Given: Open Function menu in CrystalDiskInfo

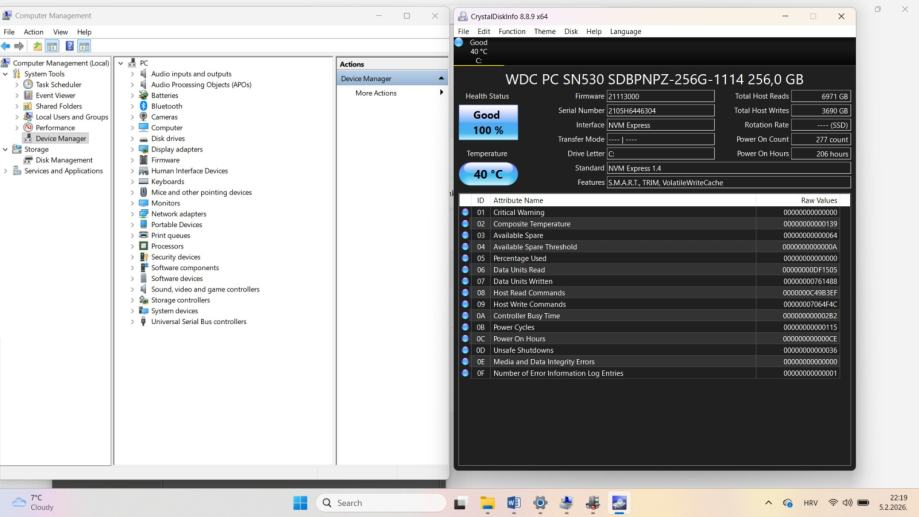Looking at the screenshot, I should click(512, 32).
